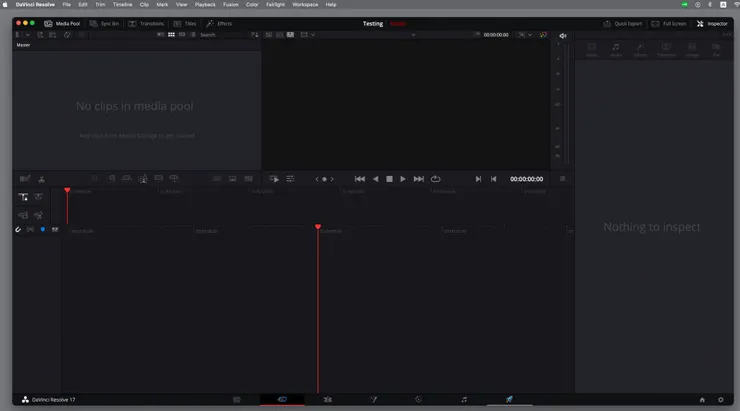Screen dimensions: 740x411
Task: Open the Mark menu
Action: click(x=162, y=5)
